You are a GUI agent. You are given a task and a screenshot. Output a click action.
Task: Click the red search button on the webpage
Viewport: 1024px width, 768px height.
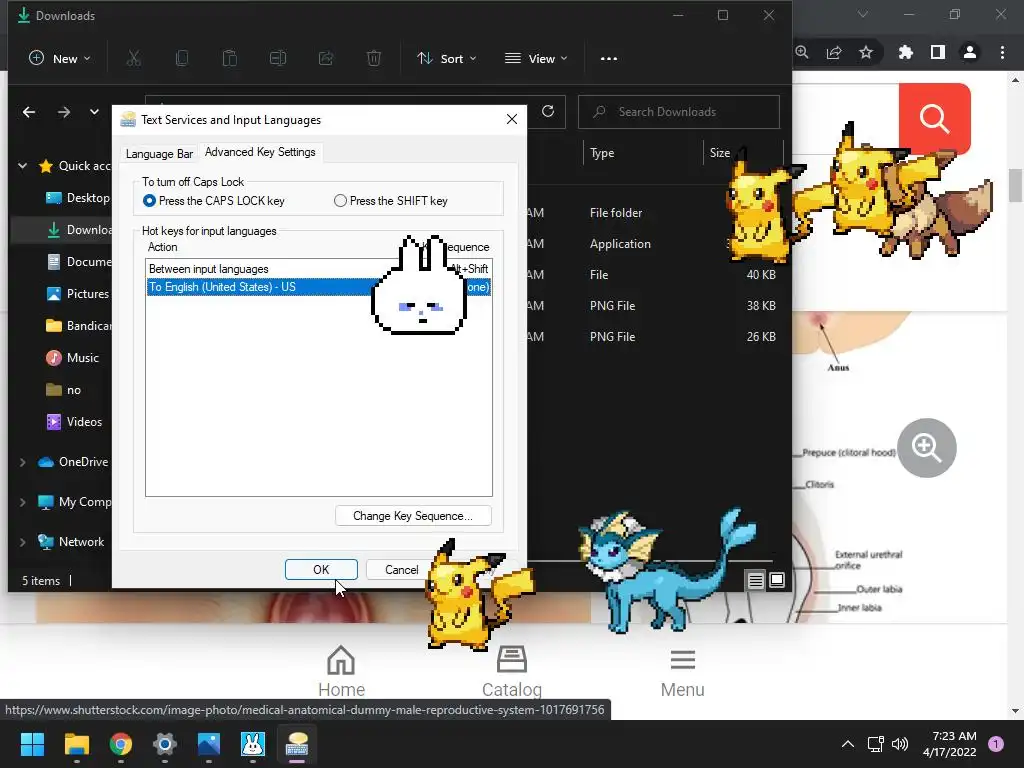pyautogui.click(x=935, y=119)
